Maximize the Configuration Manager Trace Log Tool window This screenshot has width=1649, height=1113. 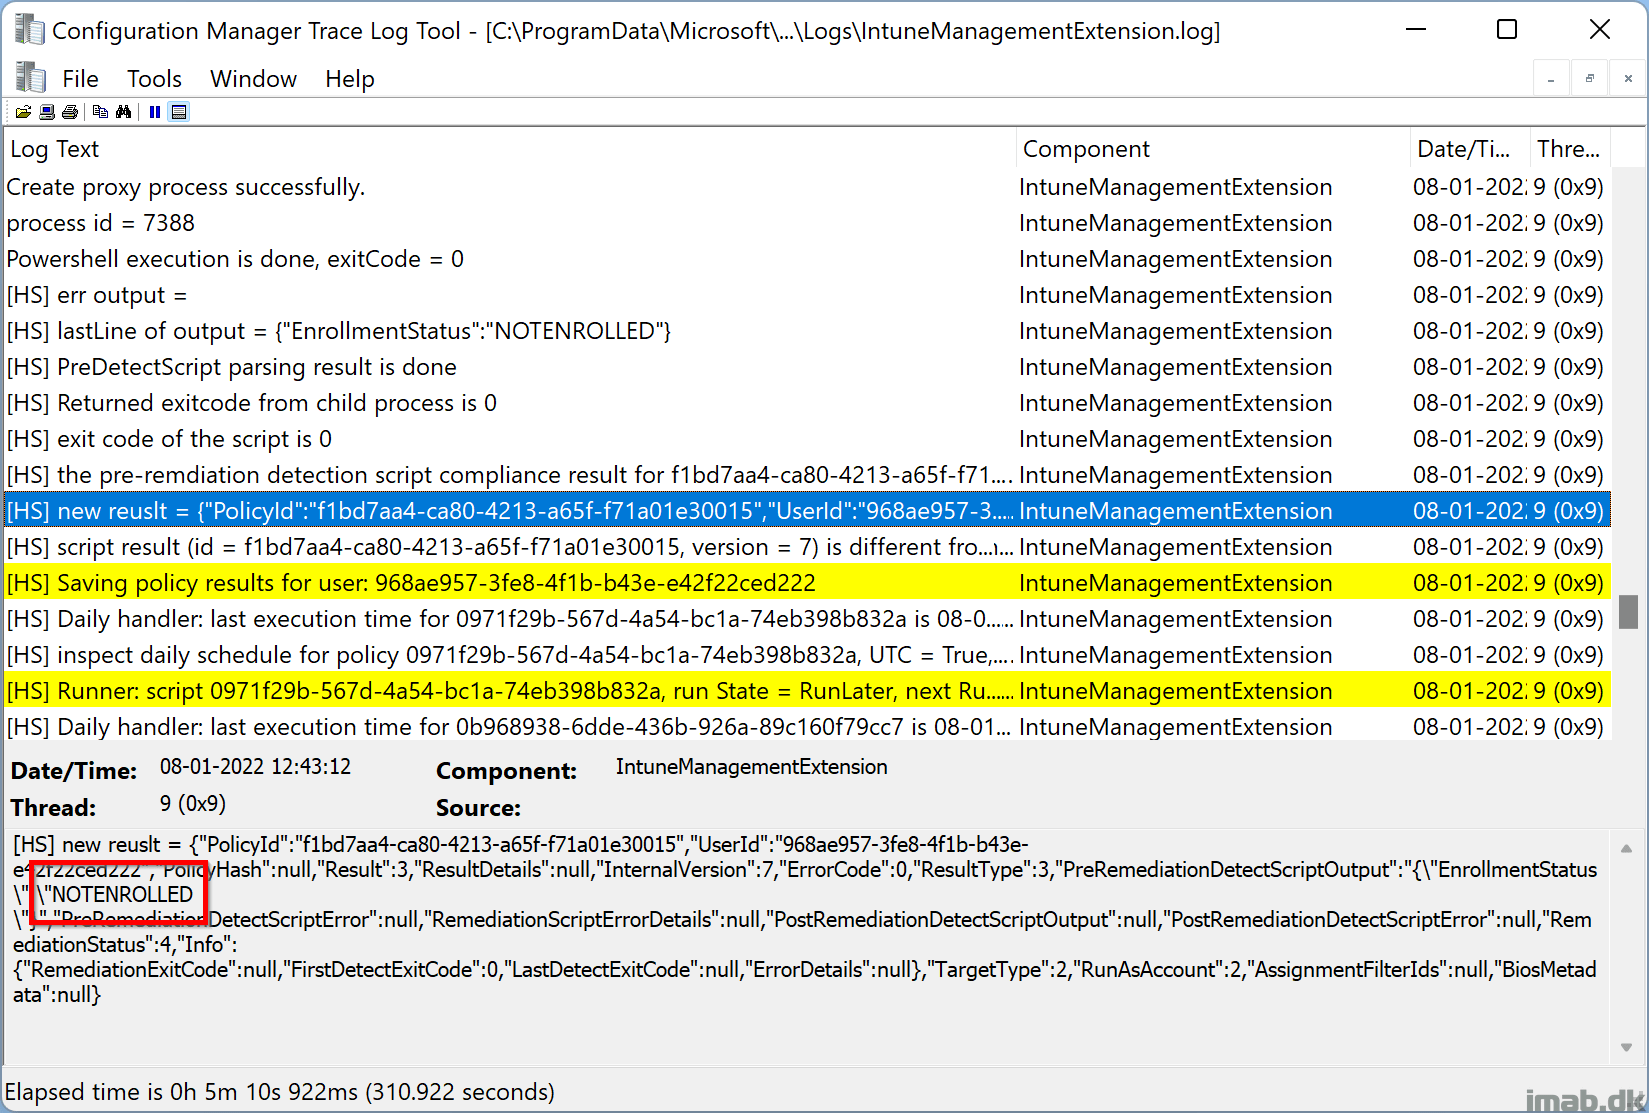tap(1507, 30)
